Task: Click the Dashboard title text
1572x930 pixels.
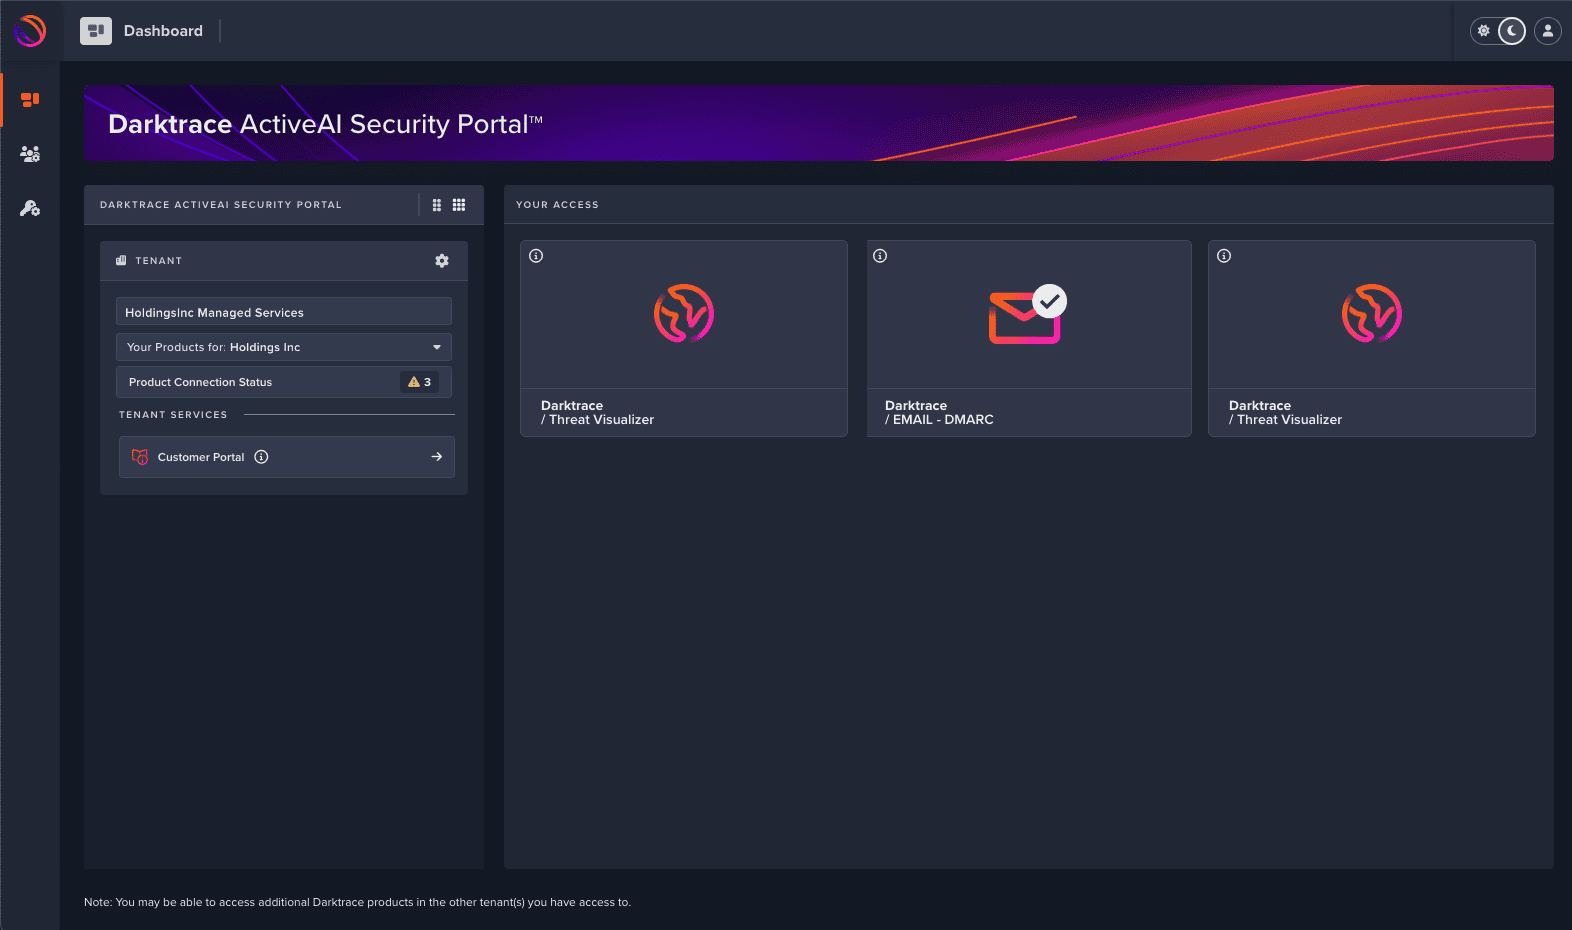Action: click(x=163, y=31)
